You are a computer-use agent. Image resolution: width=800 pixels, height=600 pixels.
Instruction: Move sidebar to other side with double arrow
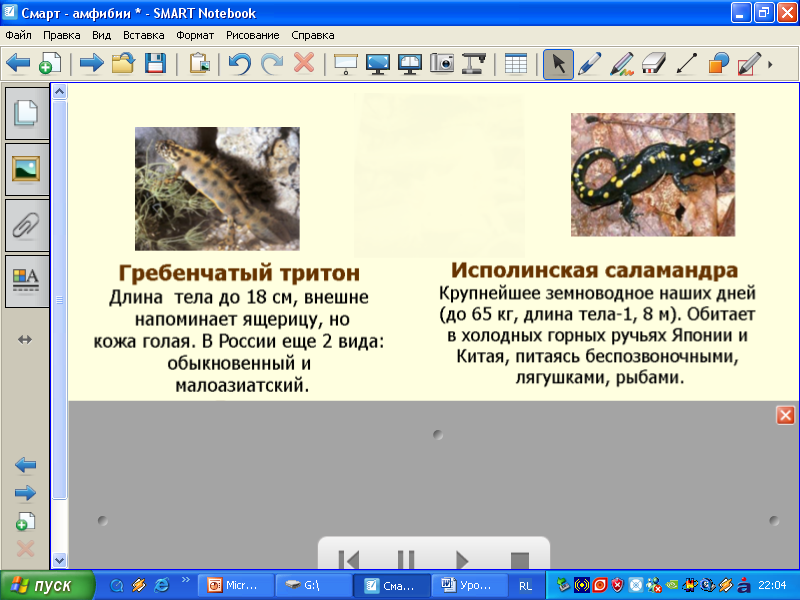(x=25, y=339)
